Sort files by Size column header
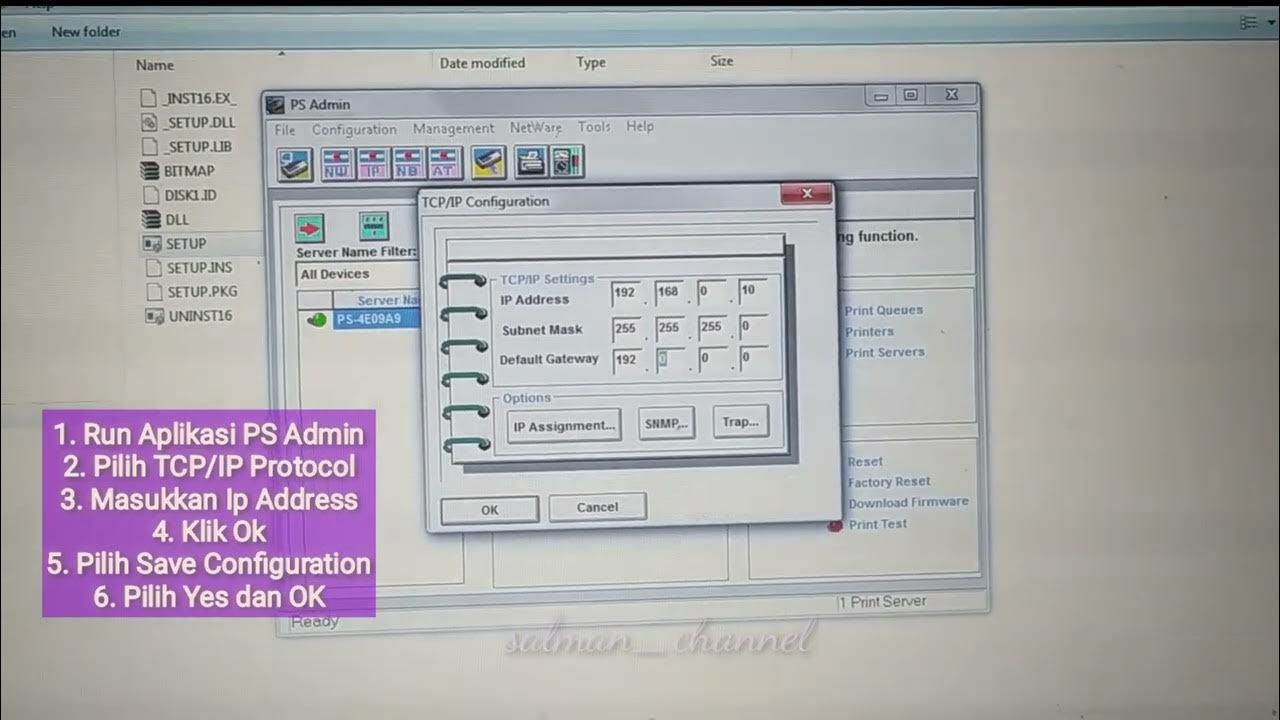Viewport: 1280px width, 720px height. 721,61
